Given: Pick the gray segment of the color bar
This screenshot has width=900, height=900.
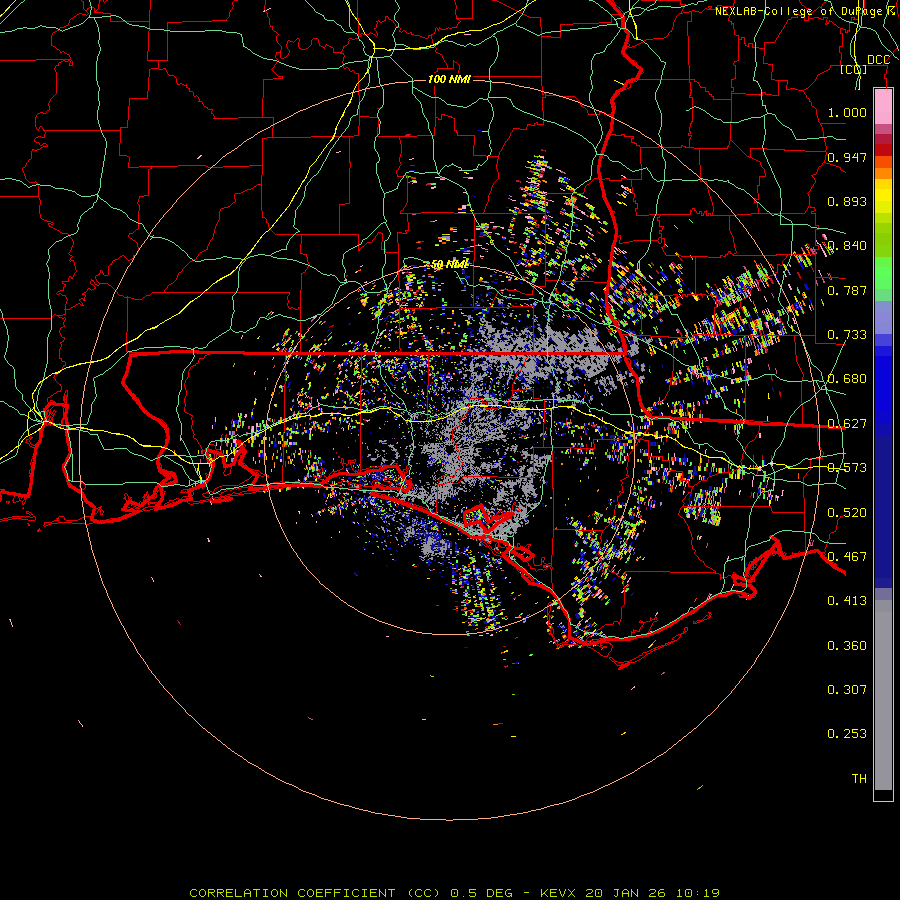Looking at the screenshot, I should (883, 695).
